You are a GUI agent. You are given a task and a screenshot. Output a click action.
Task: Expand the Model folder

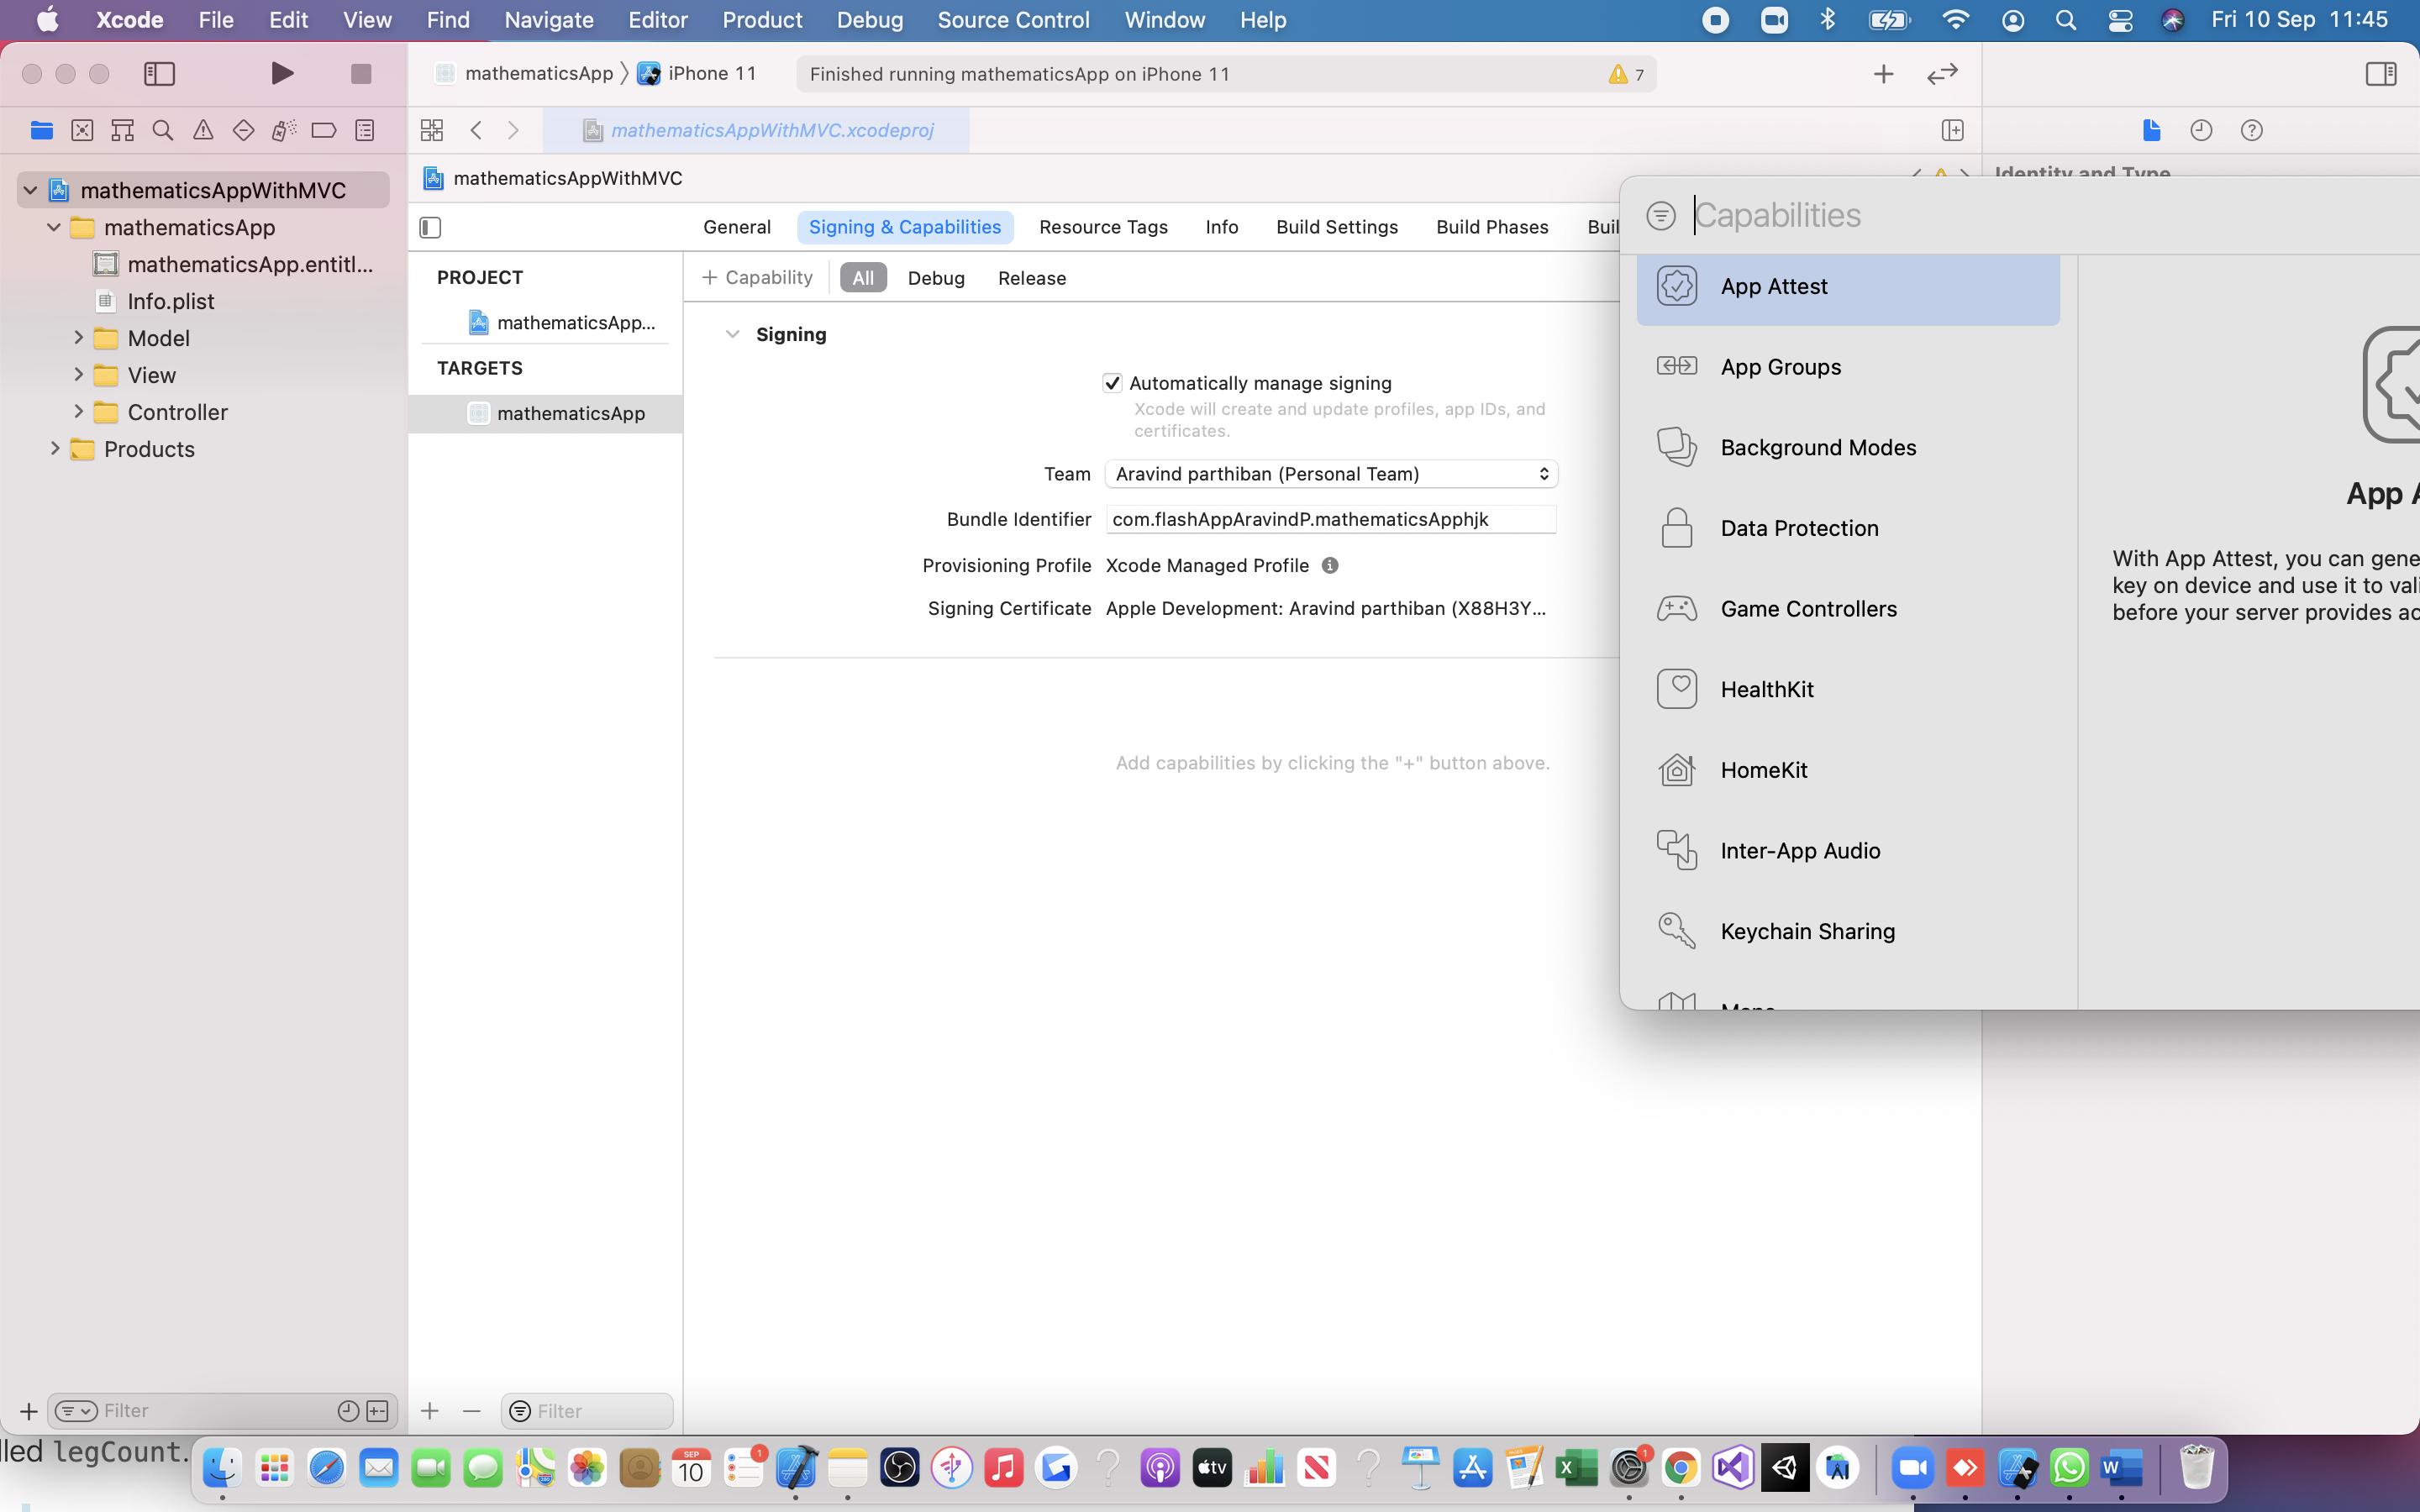(78, 338)
